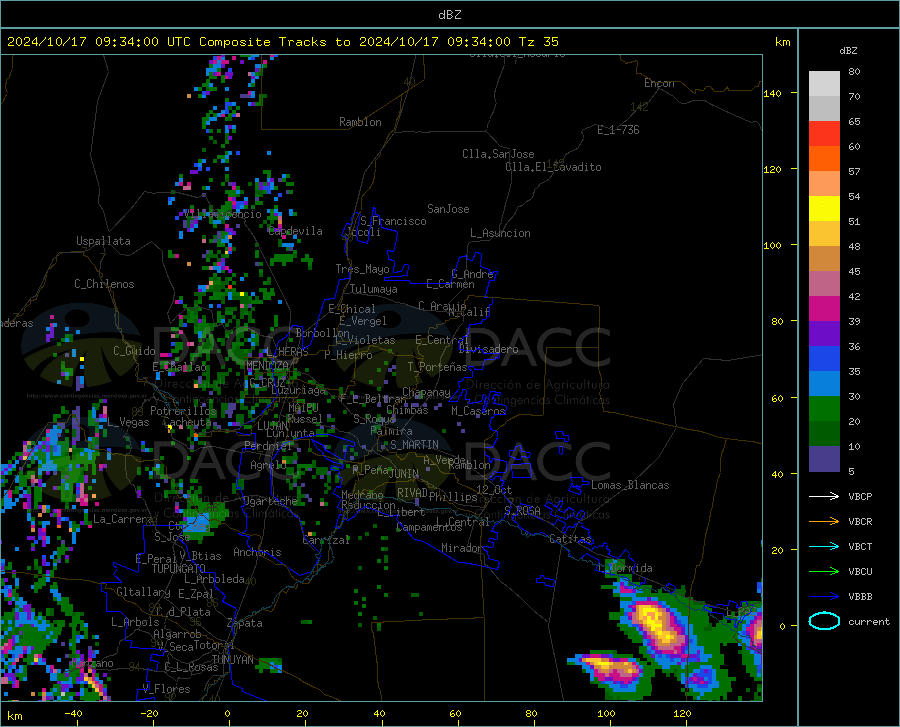Click the 'RIVAD' map label
Viewport: 900px width, 727px height.
point(412,493)
